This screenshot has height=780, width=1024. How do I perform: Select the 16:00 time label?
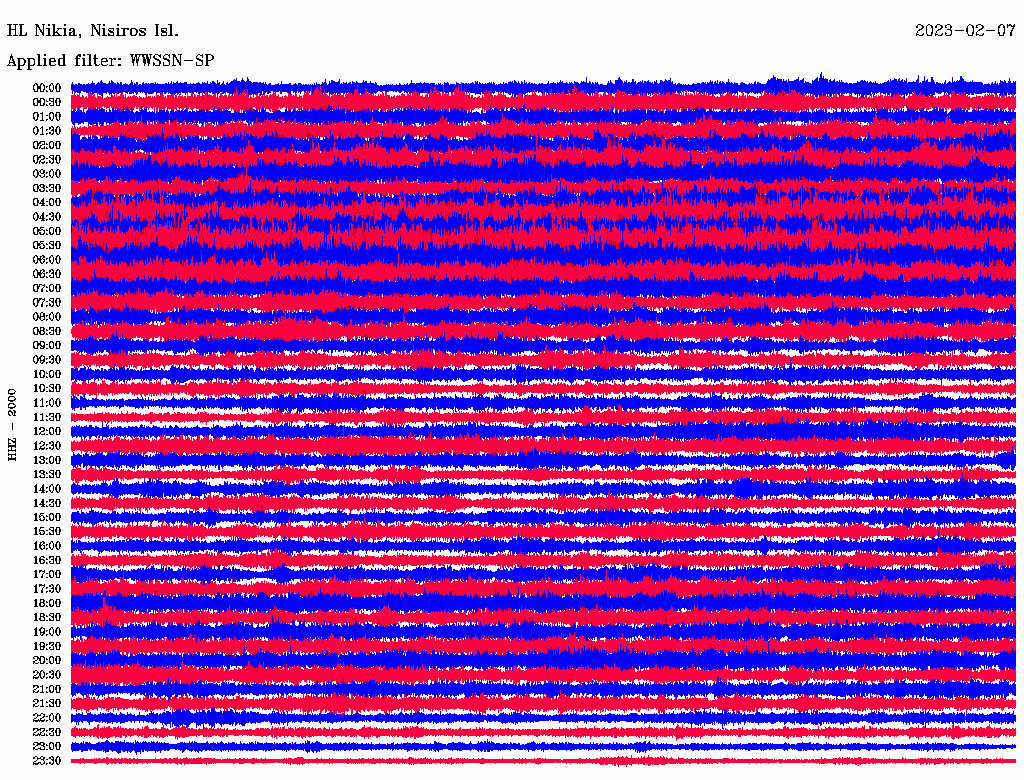(47, 546)
